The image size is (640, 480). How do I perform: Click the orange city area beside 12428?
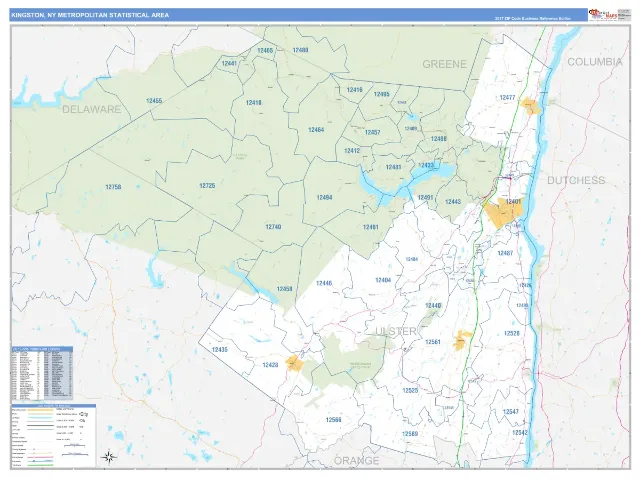pos(294,363)
